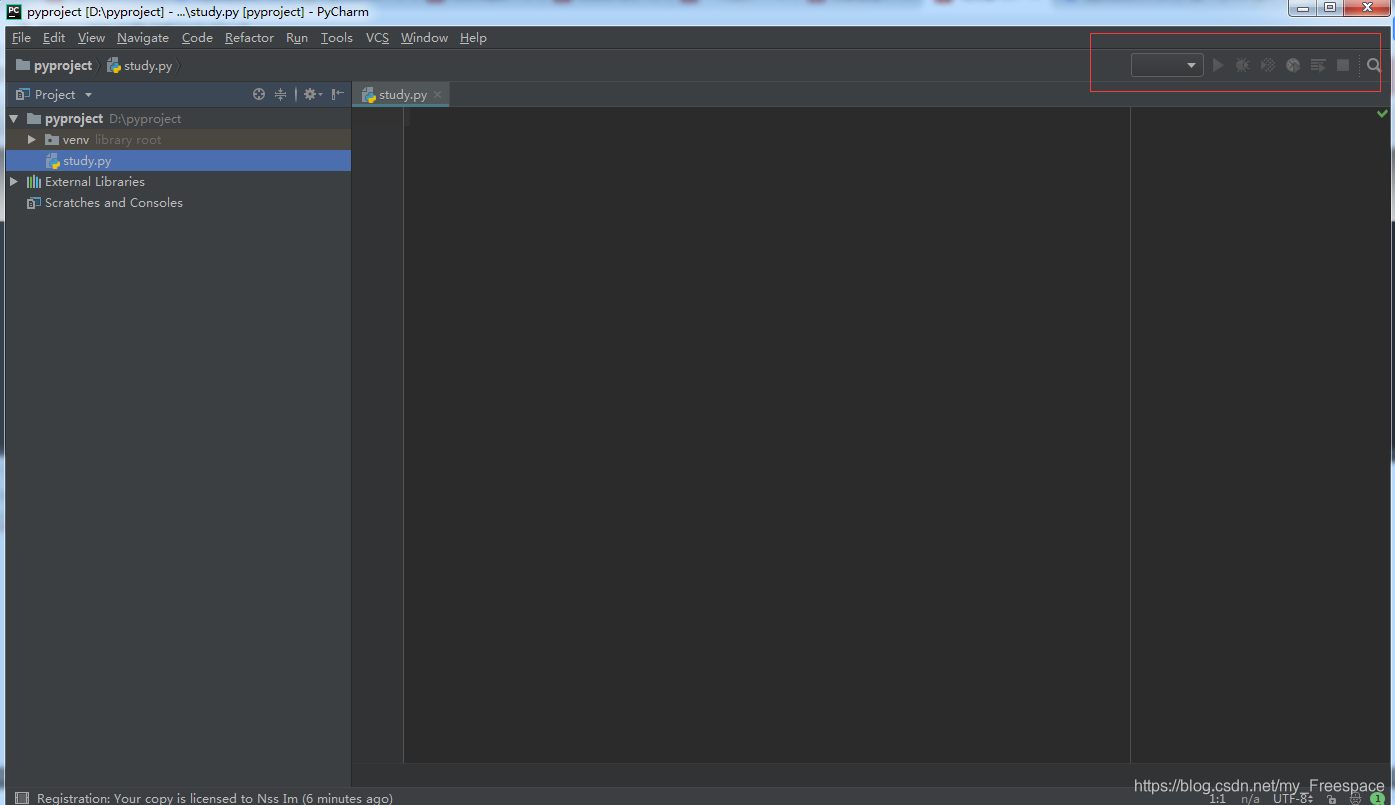Open the UTF-8 encoding selector
This screenshot has width=1395, height=805.
[1292, 799]
